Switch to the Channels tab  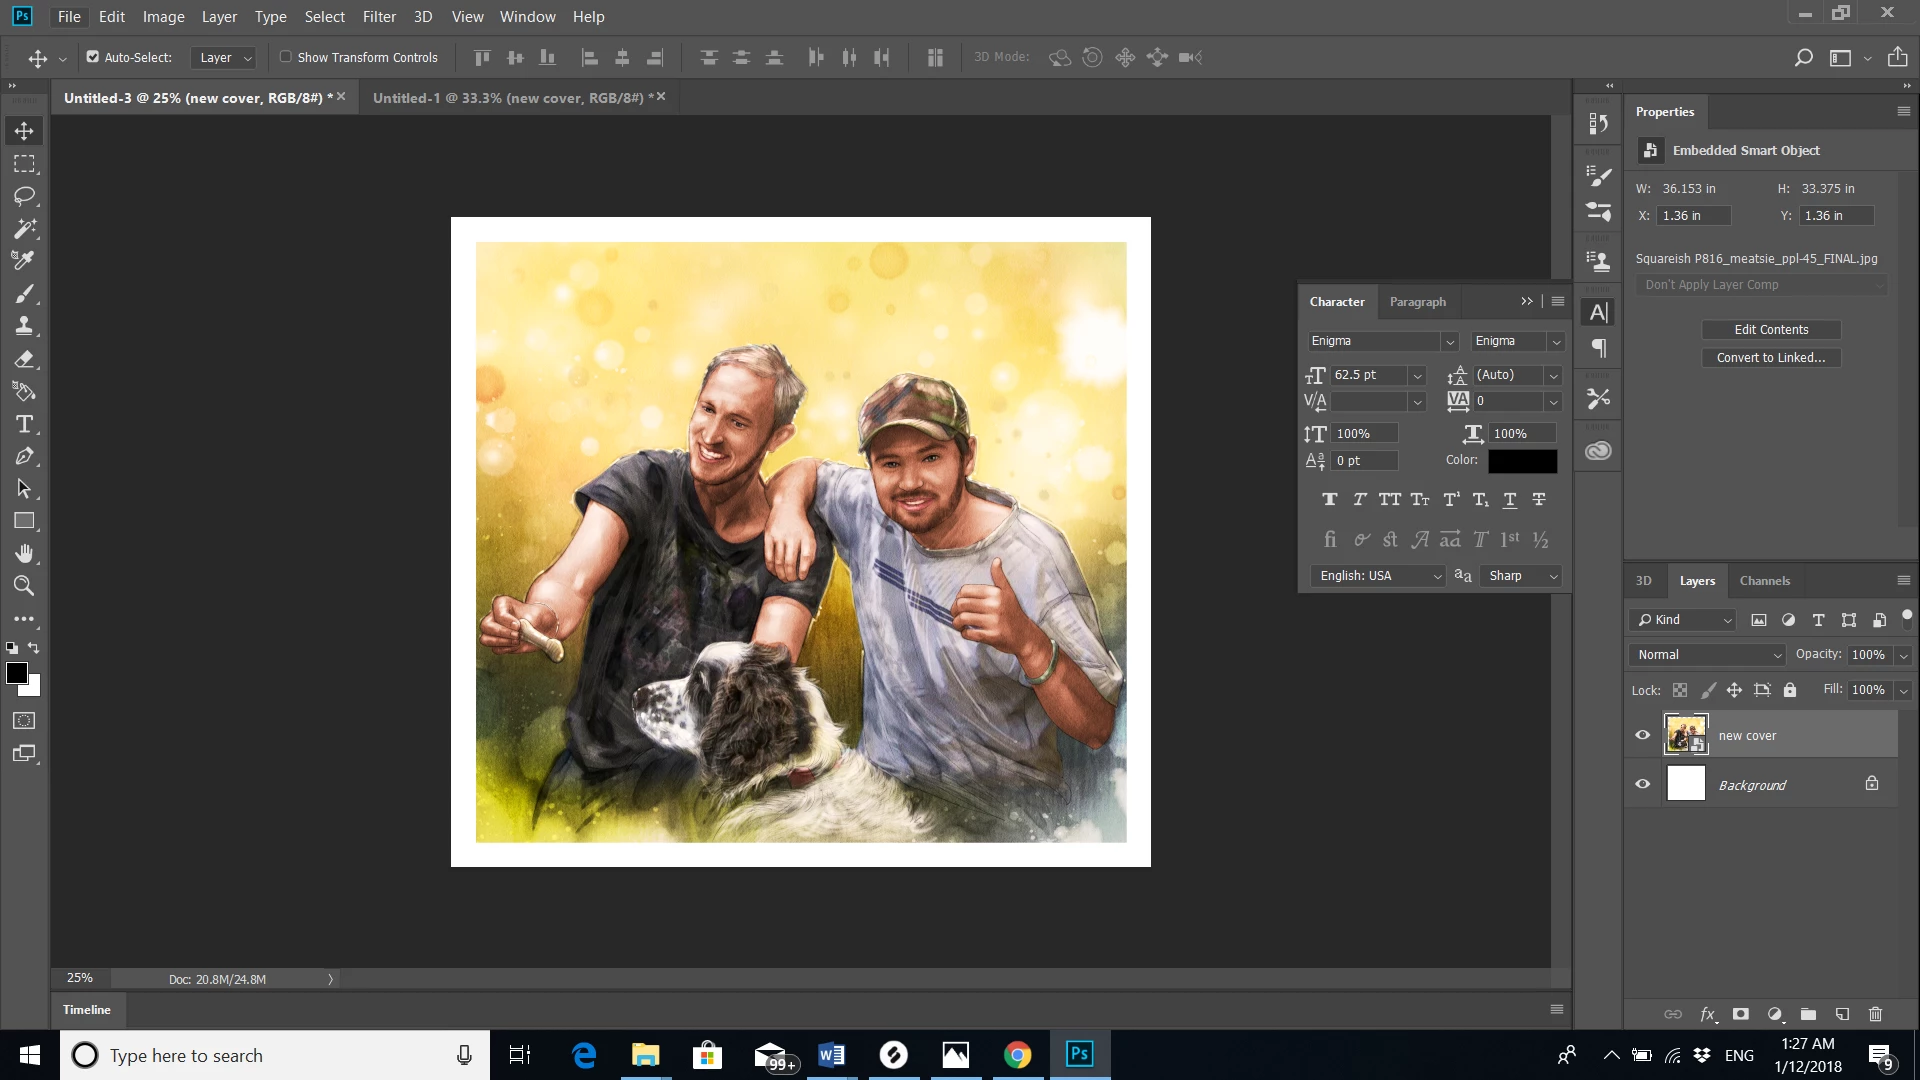(x=1764, y=580)
